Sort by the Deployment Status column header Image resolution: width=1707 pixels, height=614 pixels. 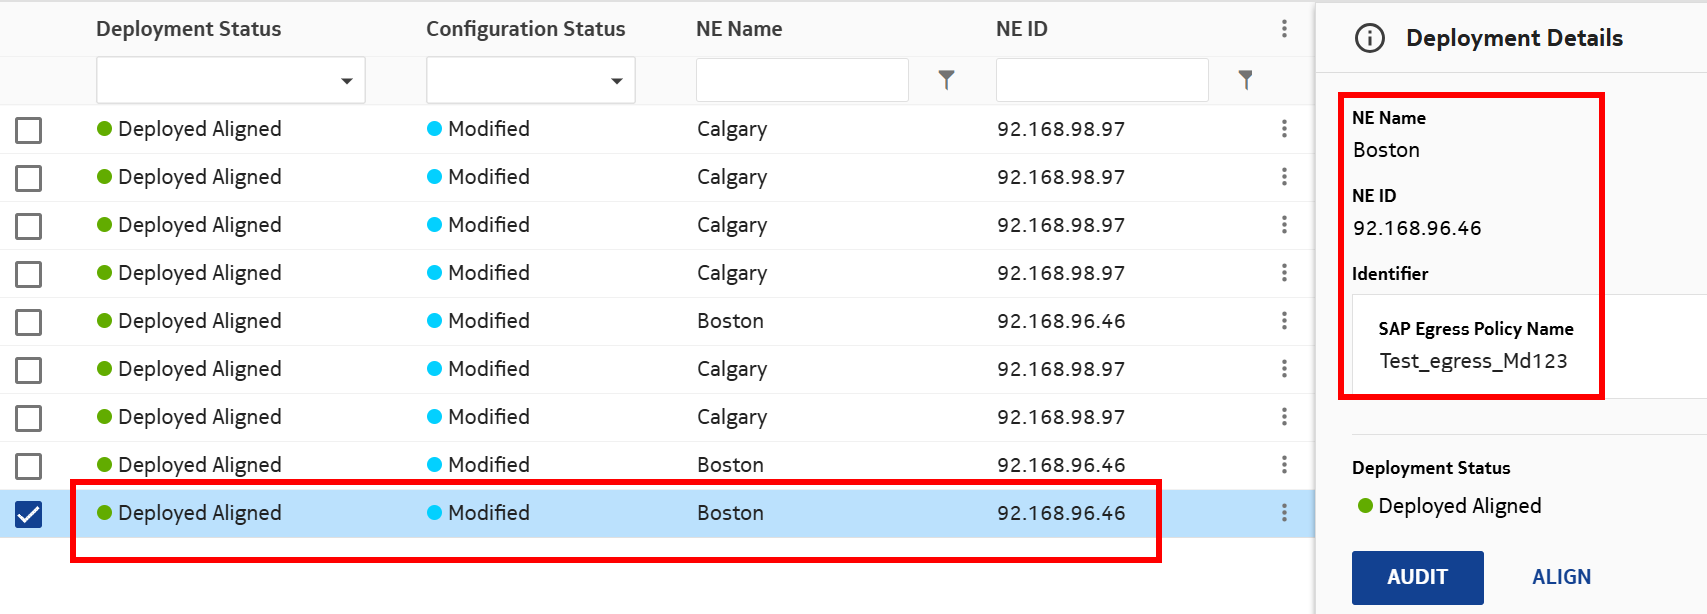click(x=188, y=29)
